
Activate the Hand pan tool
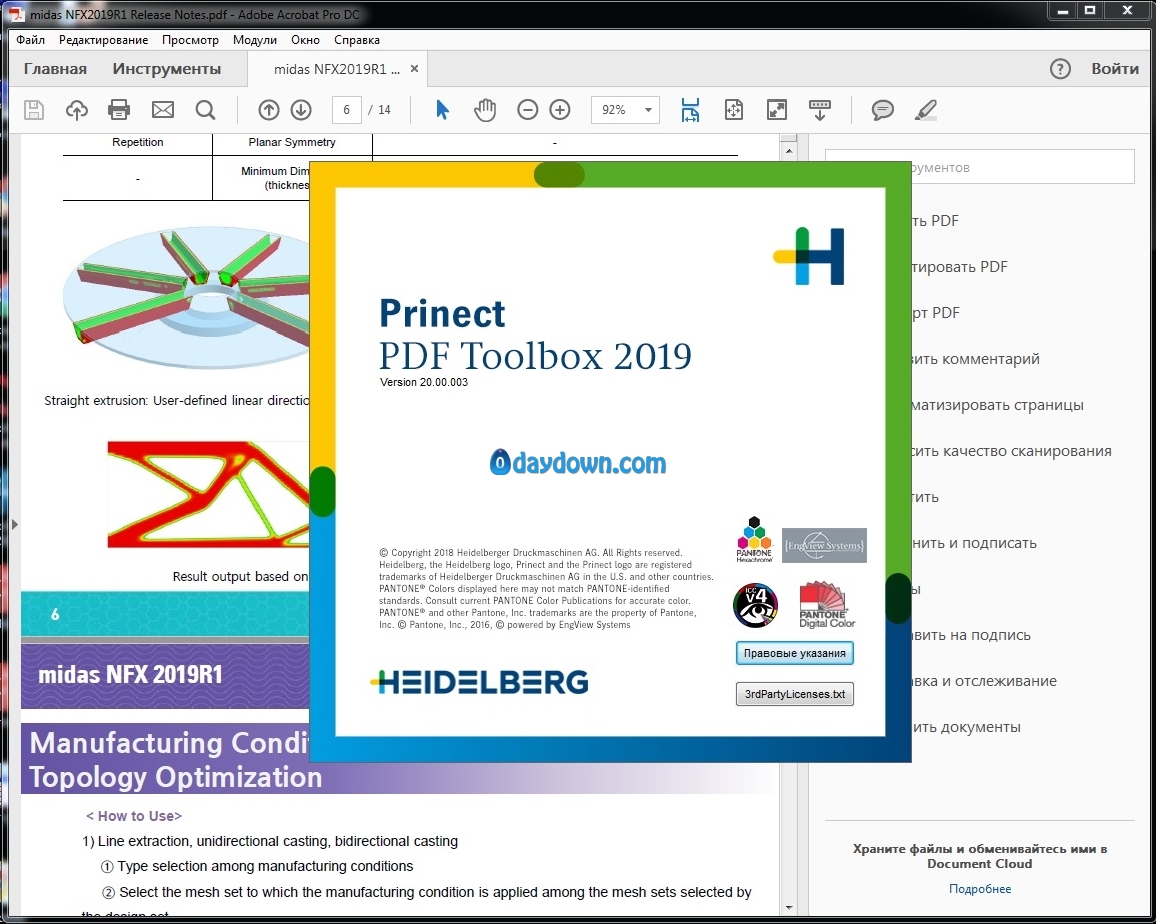(484, 110)
